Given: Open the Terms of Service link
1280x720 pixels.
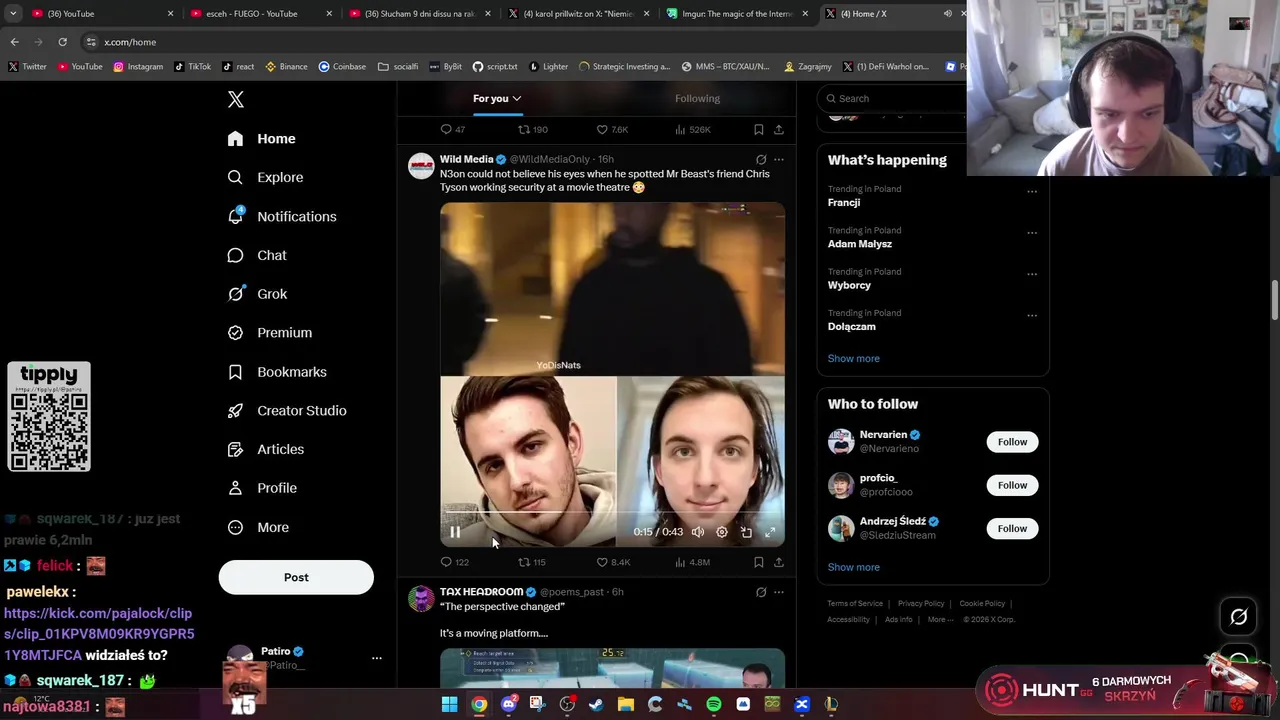Looking at the screenshot, I should point(855,603).
